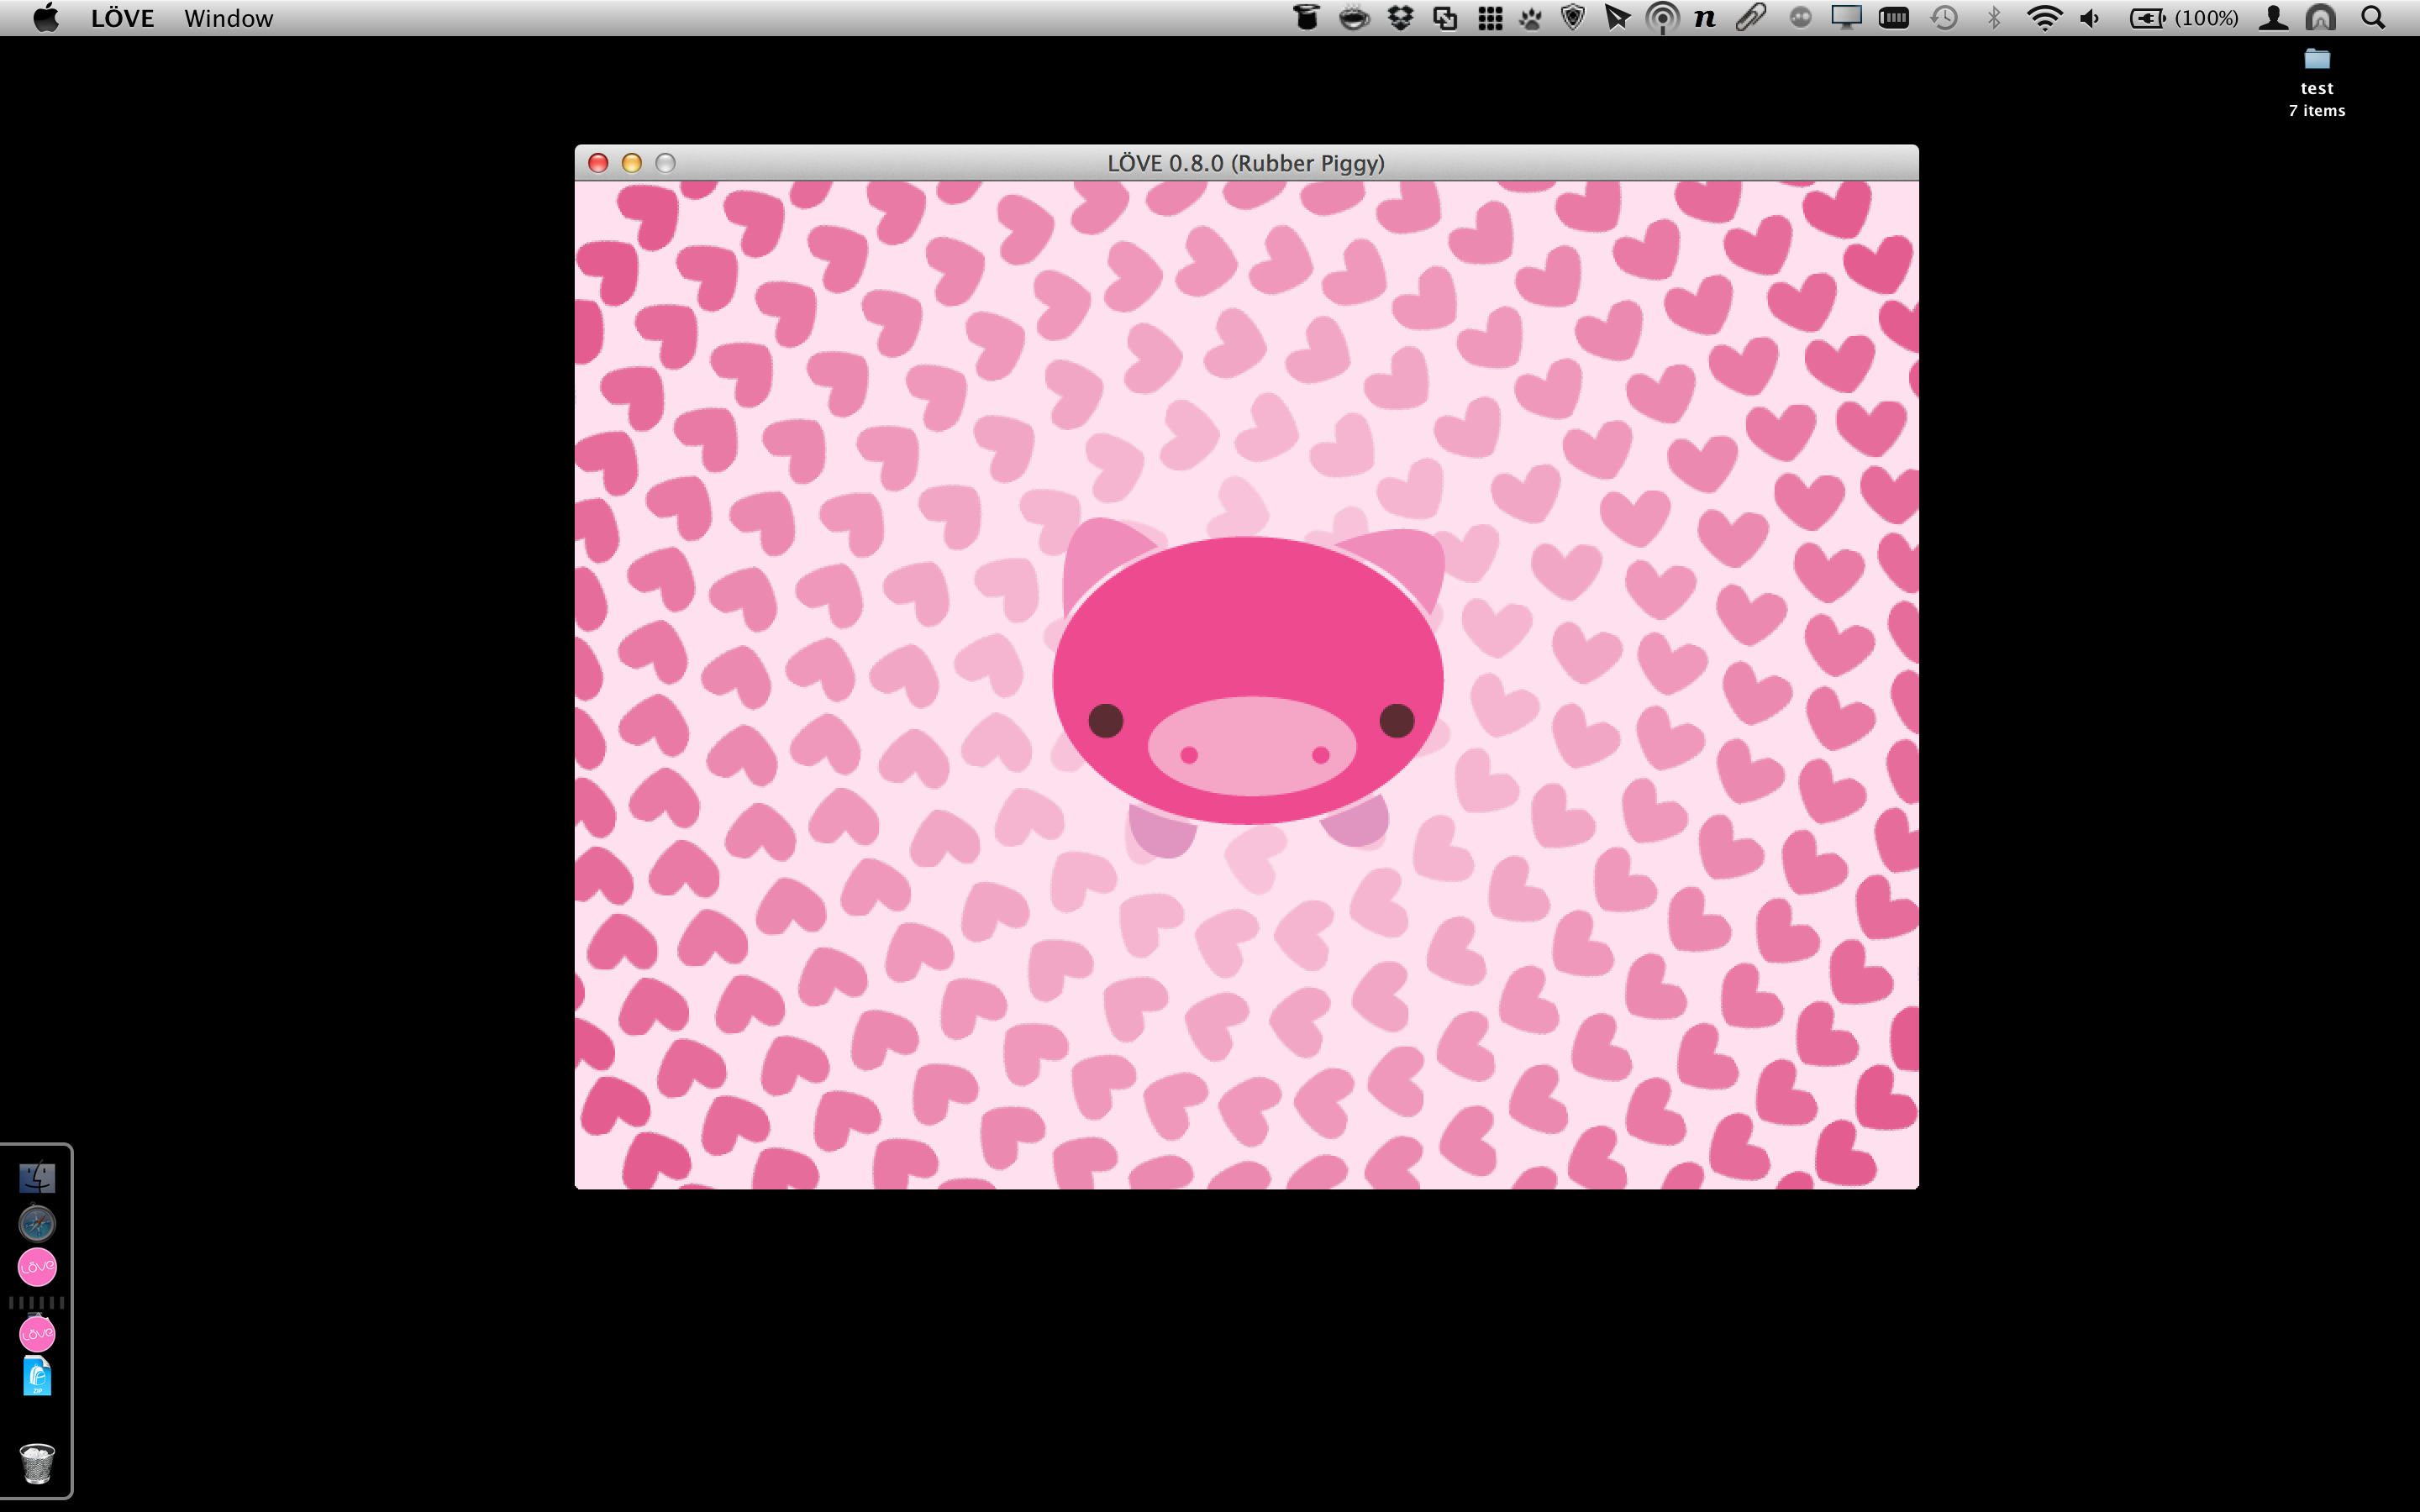
Task: Open the Dropbox menu bar icon
Action: point(1400,18)
